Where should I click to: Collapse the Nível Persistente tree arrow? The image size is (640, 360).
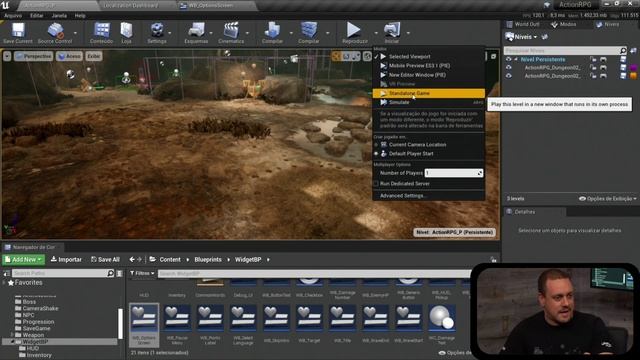[516, 60]
